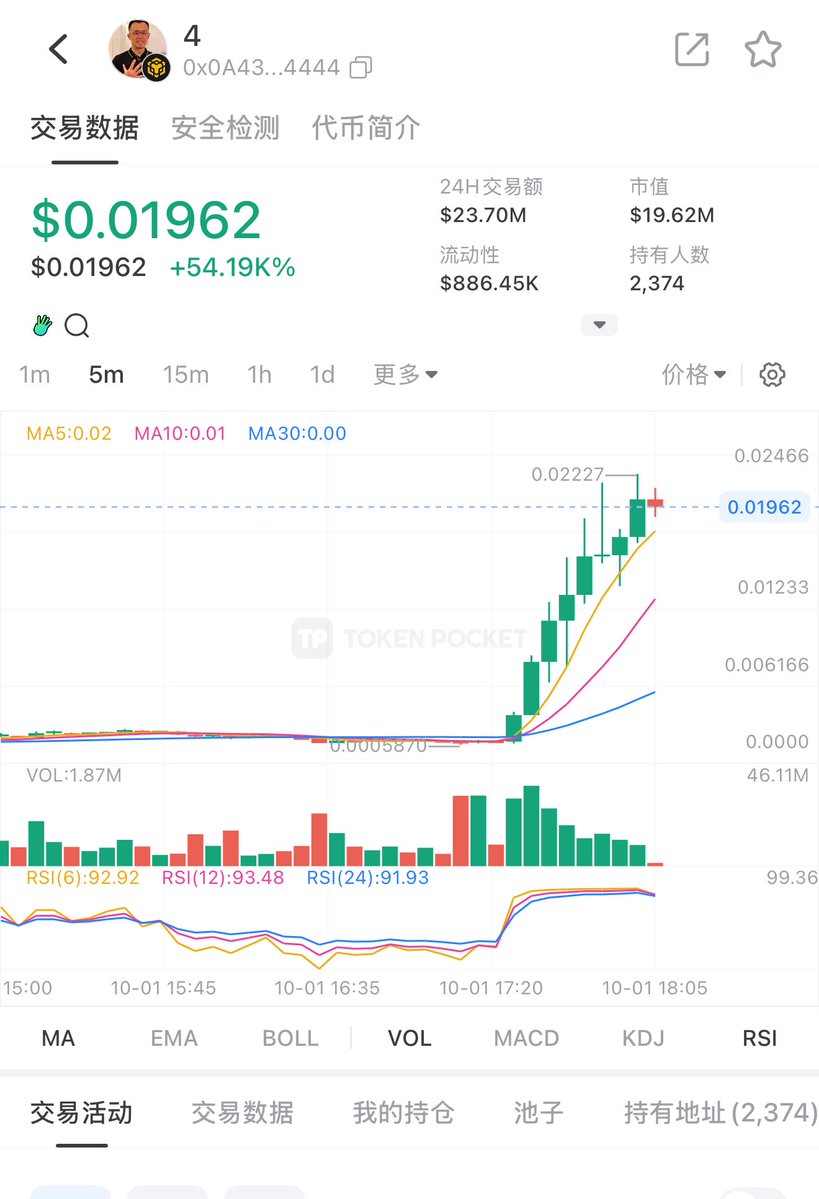Switch to 安全检测 tab
819x1199 pixels.
(x=225, y=128)
